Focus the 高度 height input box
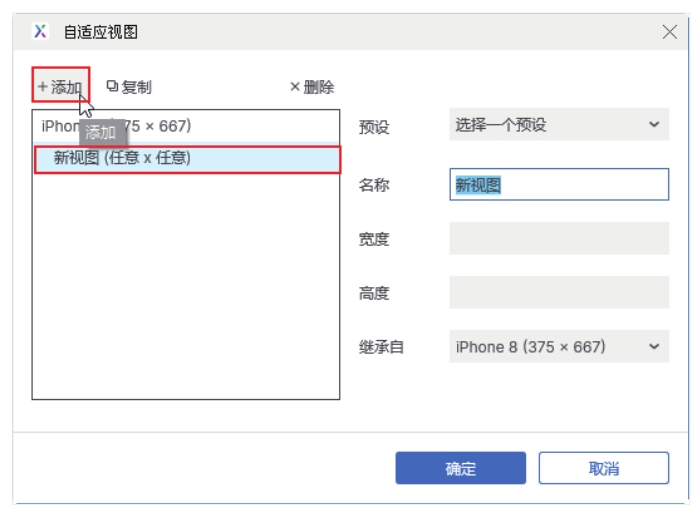The height and width of the screenshot is (513, 699). (558, 293)
